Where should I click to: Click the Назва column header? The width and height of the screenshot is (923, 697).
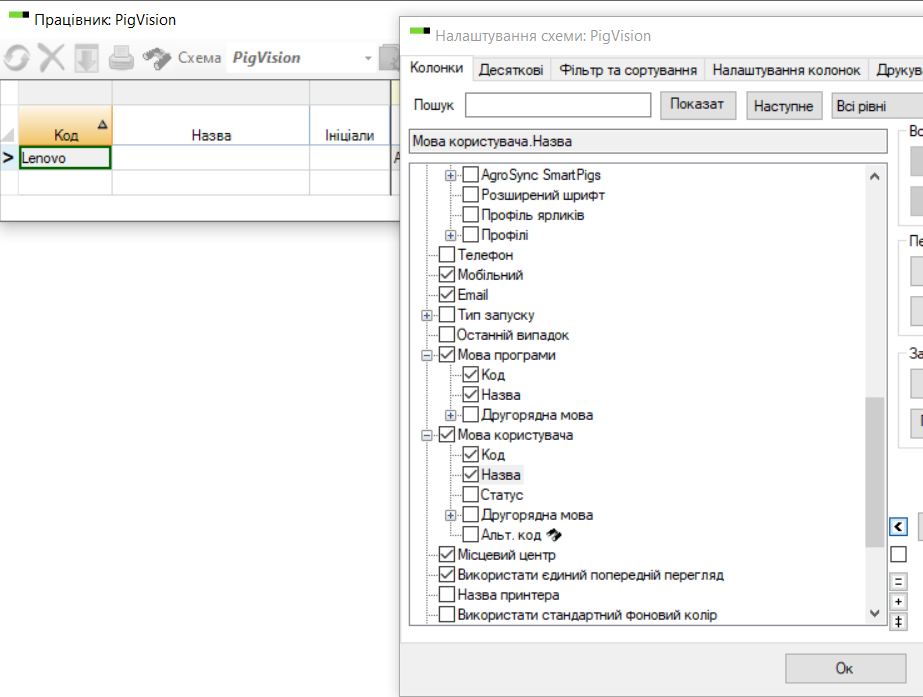point(211,125)
